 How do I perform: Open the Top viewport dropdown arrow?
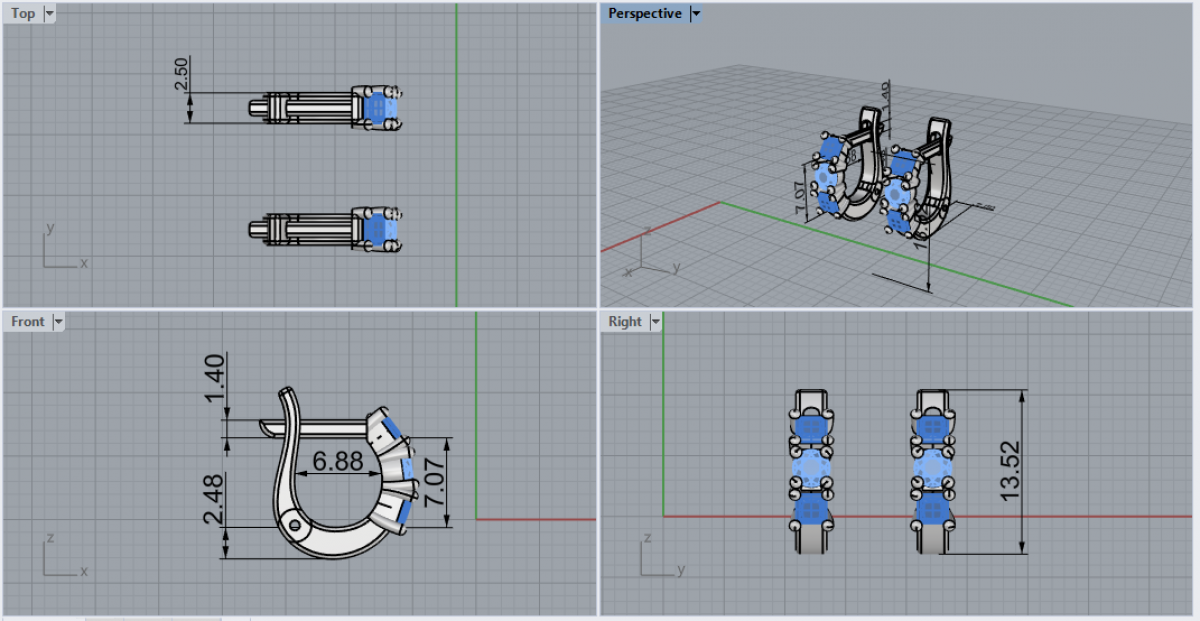50,14
